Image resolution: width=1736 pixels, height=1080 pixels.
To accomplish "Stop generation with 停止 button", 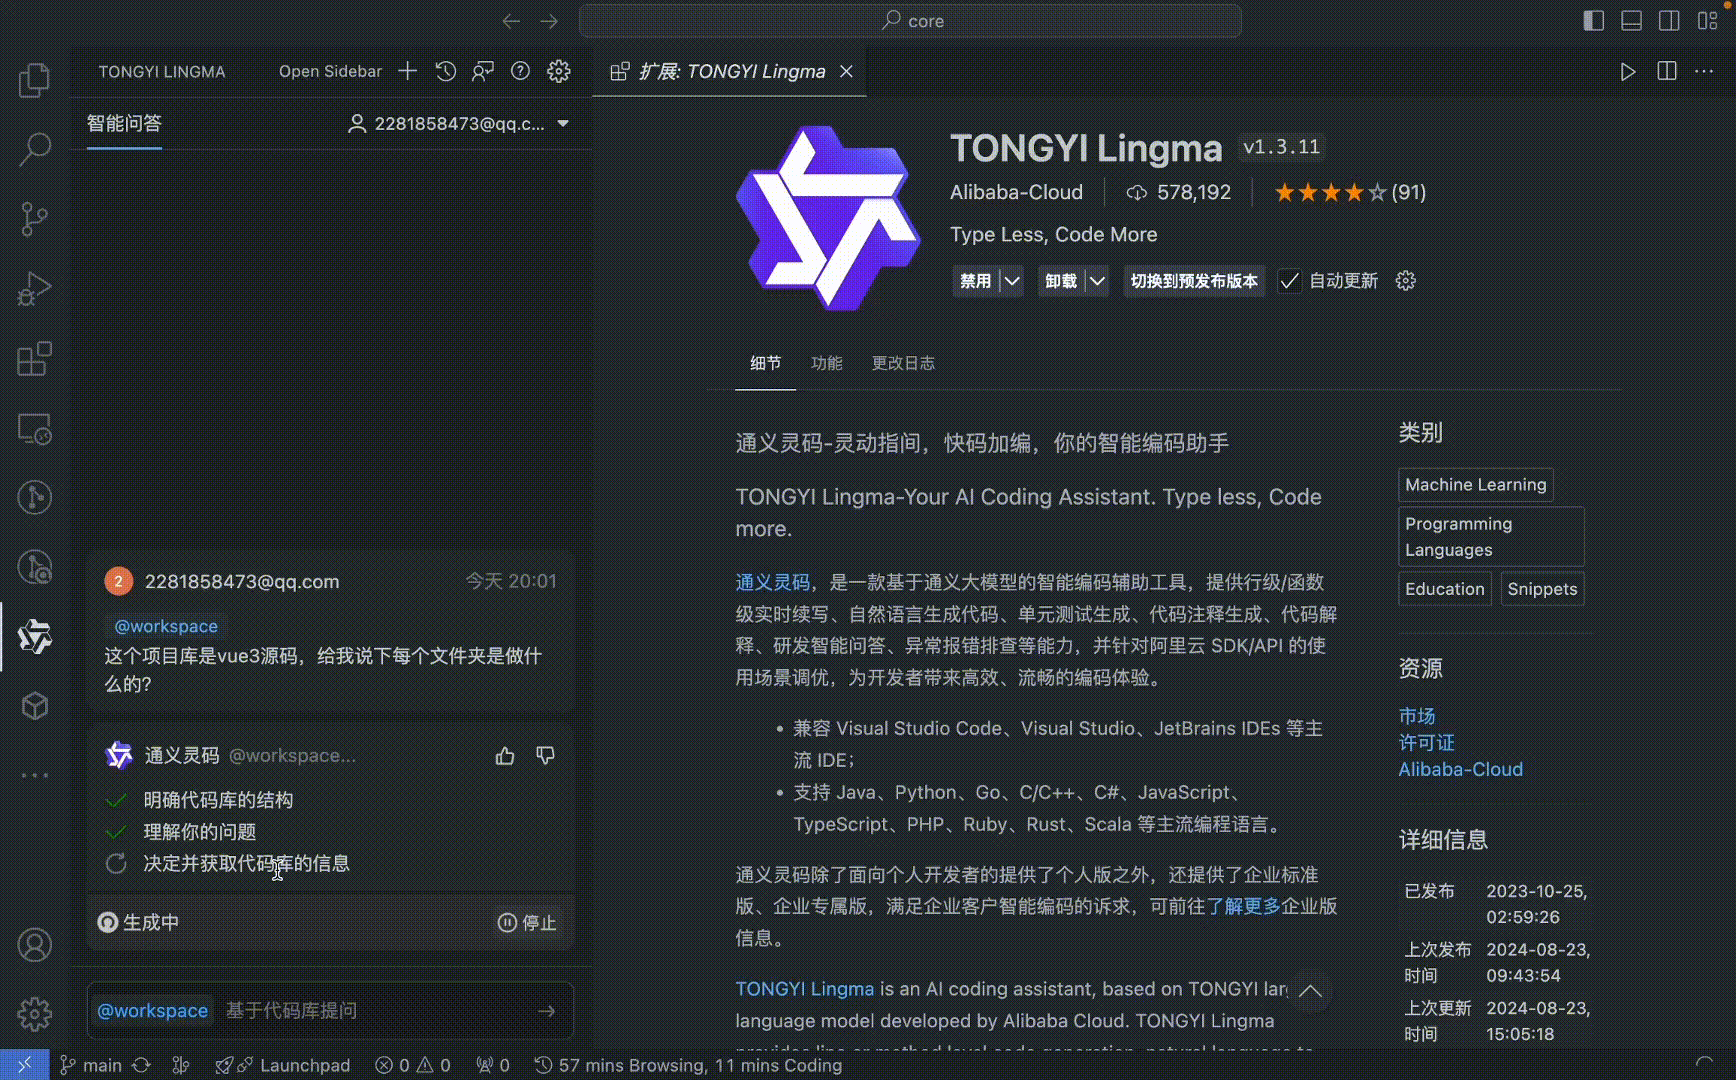I will point(527,923).
